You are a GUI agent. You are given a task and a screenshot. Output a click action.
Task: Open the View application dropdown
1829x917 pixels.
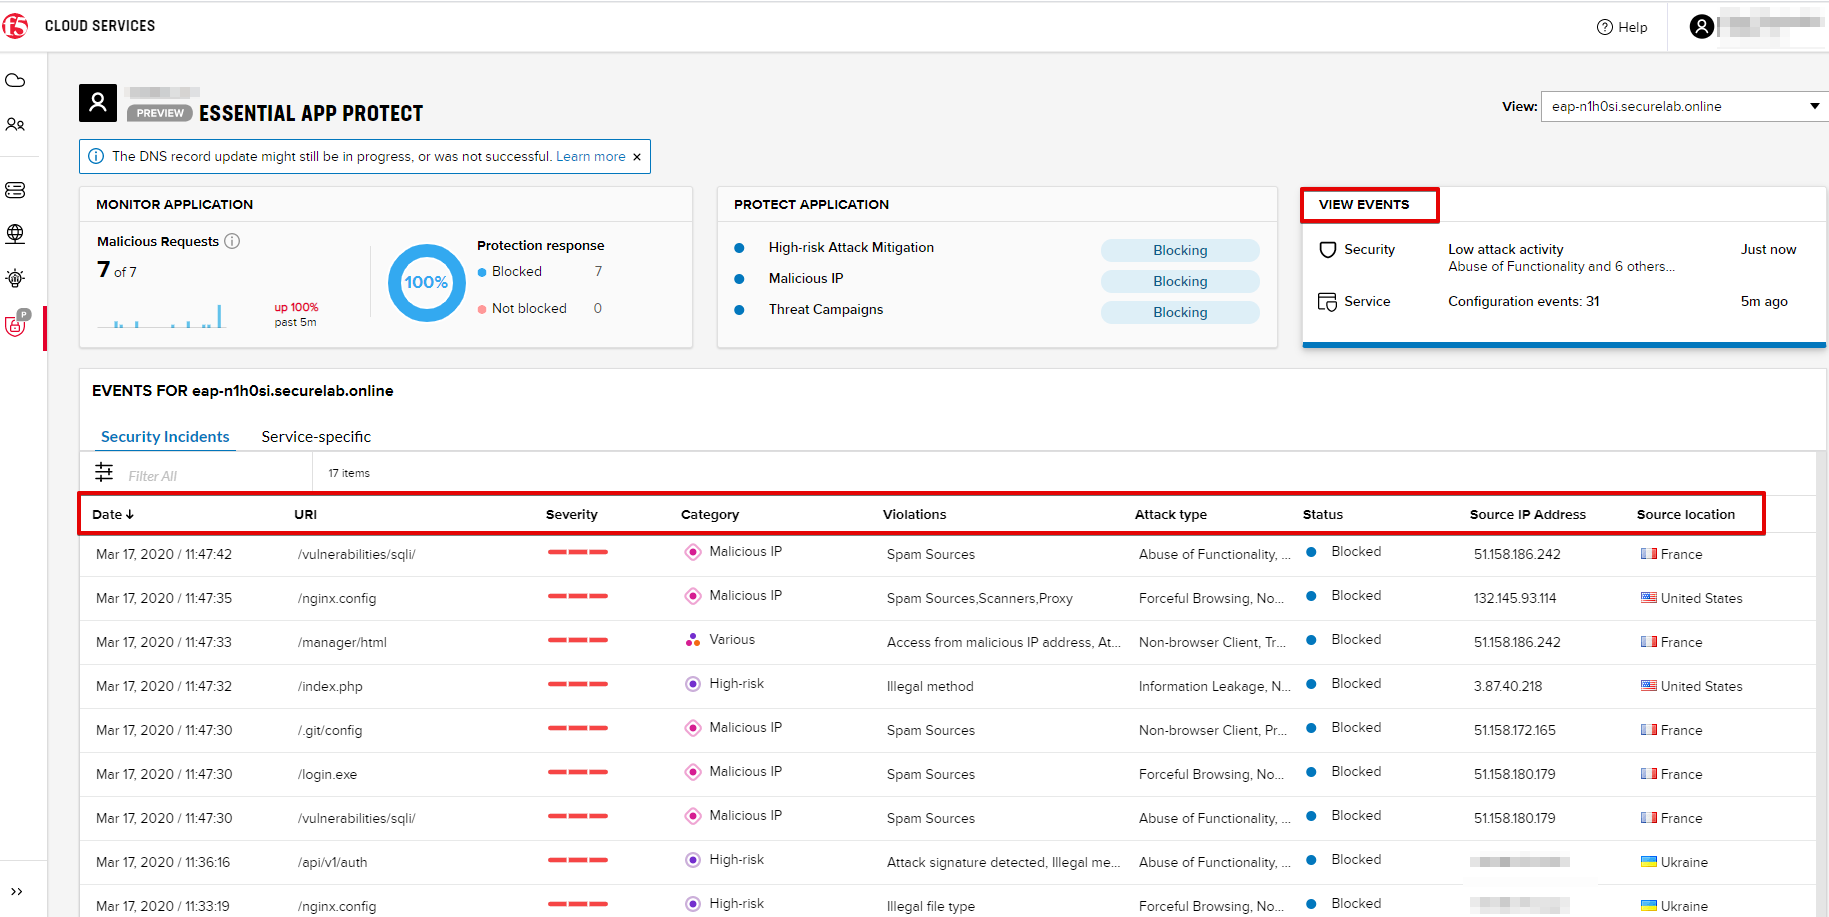1684,106
